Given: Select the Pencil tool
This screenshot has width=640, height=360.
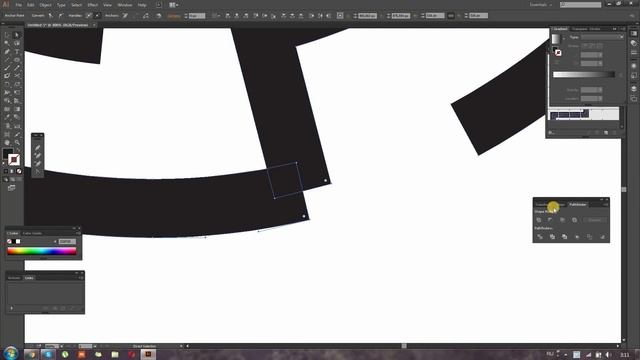Looking at the screenshot, I should click(17, 68).
